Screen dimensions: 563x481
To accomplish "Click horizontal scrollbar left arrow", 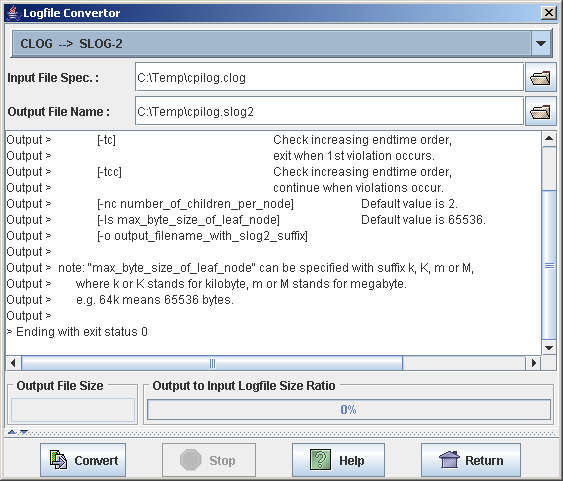I will pos(13,363).
